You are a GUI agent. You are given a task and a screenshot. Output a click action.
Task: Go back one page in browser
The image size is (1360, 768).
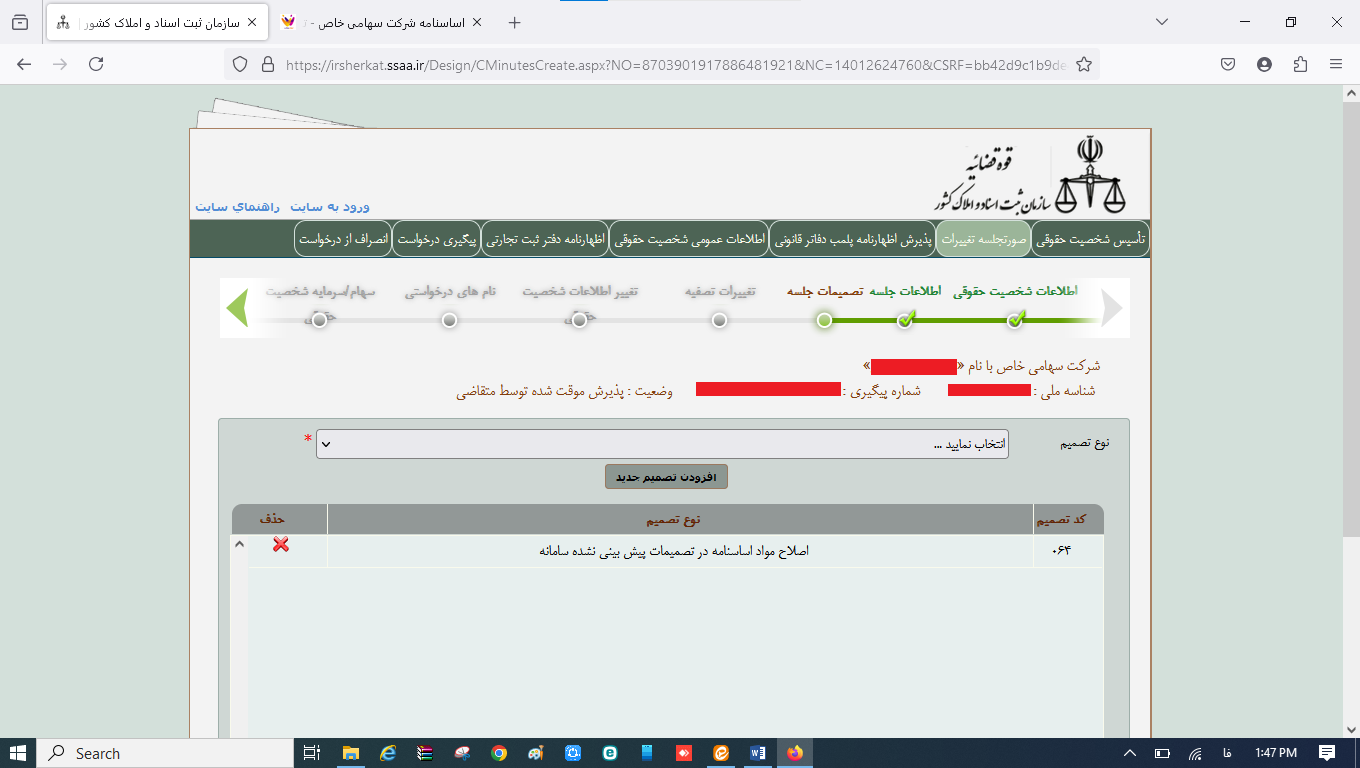tap(24, 64)
